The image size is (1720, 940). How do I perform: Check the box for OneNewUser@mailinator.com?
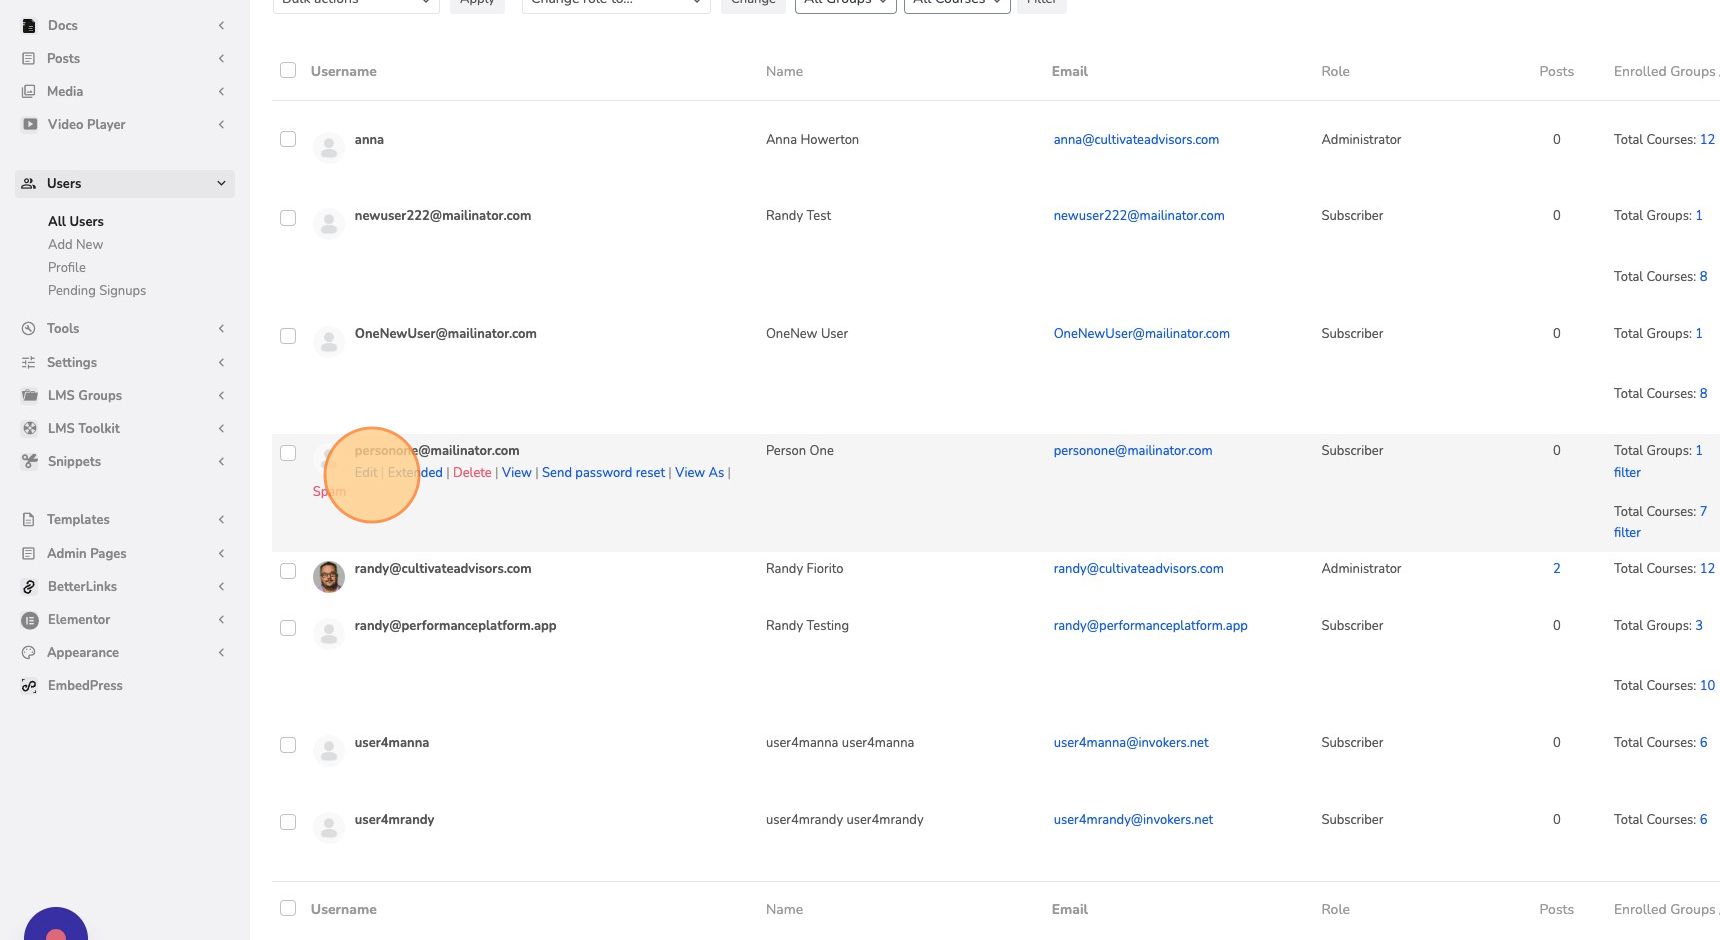tap(288, 336)
